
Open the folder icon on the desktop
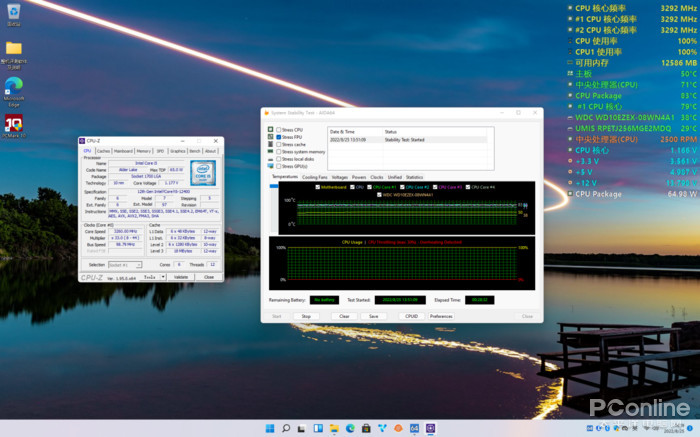14,48
